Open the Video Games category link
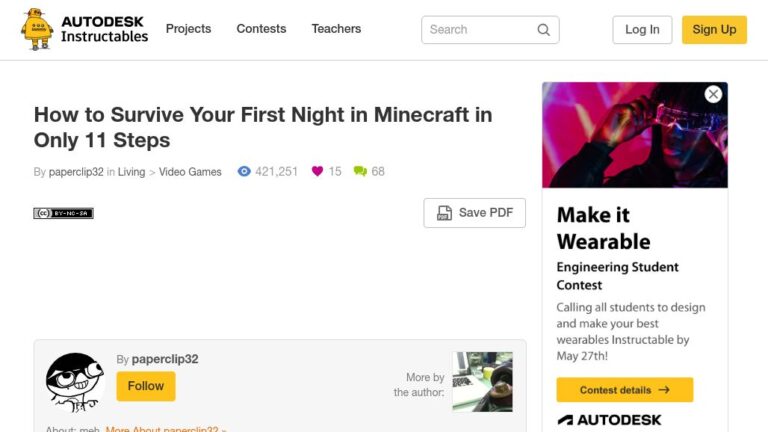 190,172
